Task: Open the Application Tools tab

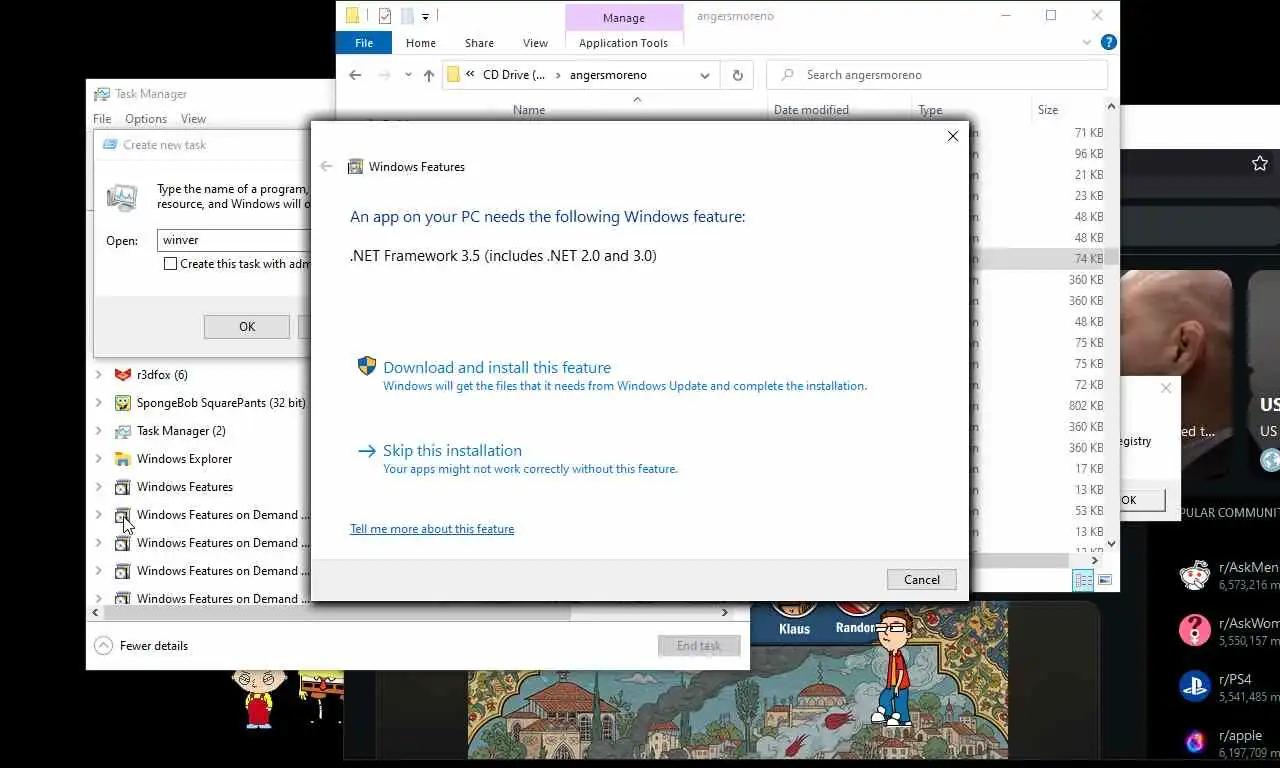Action: click(x=623, y=43)
